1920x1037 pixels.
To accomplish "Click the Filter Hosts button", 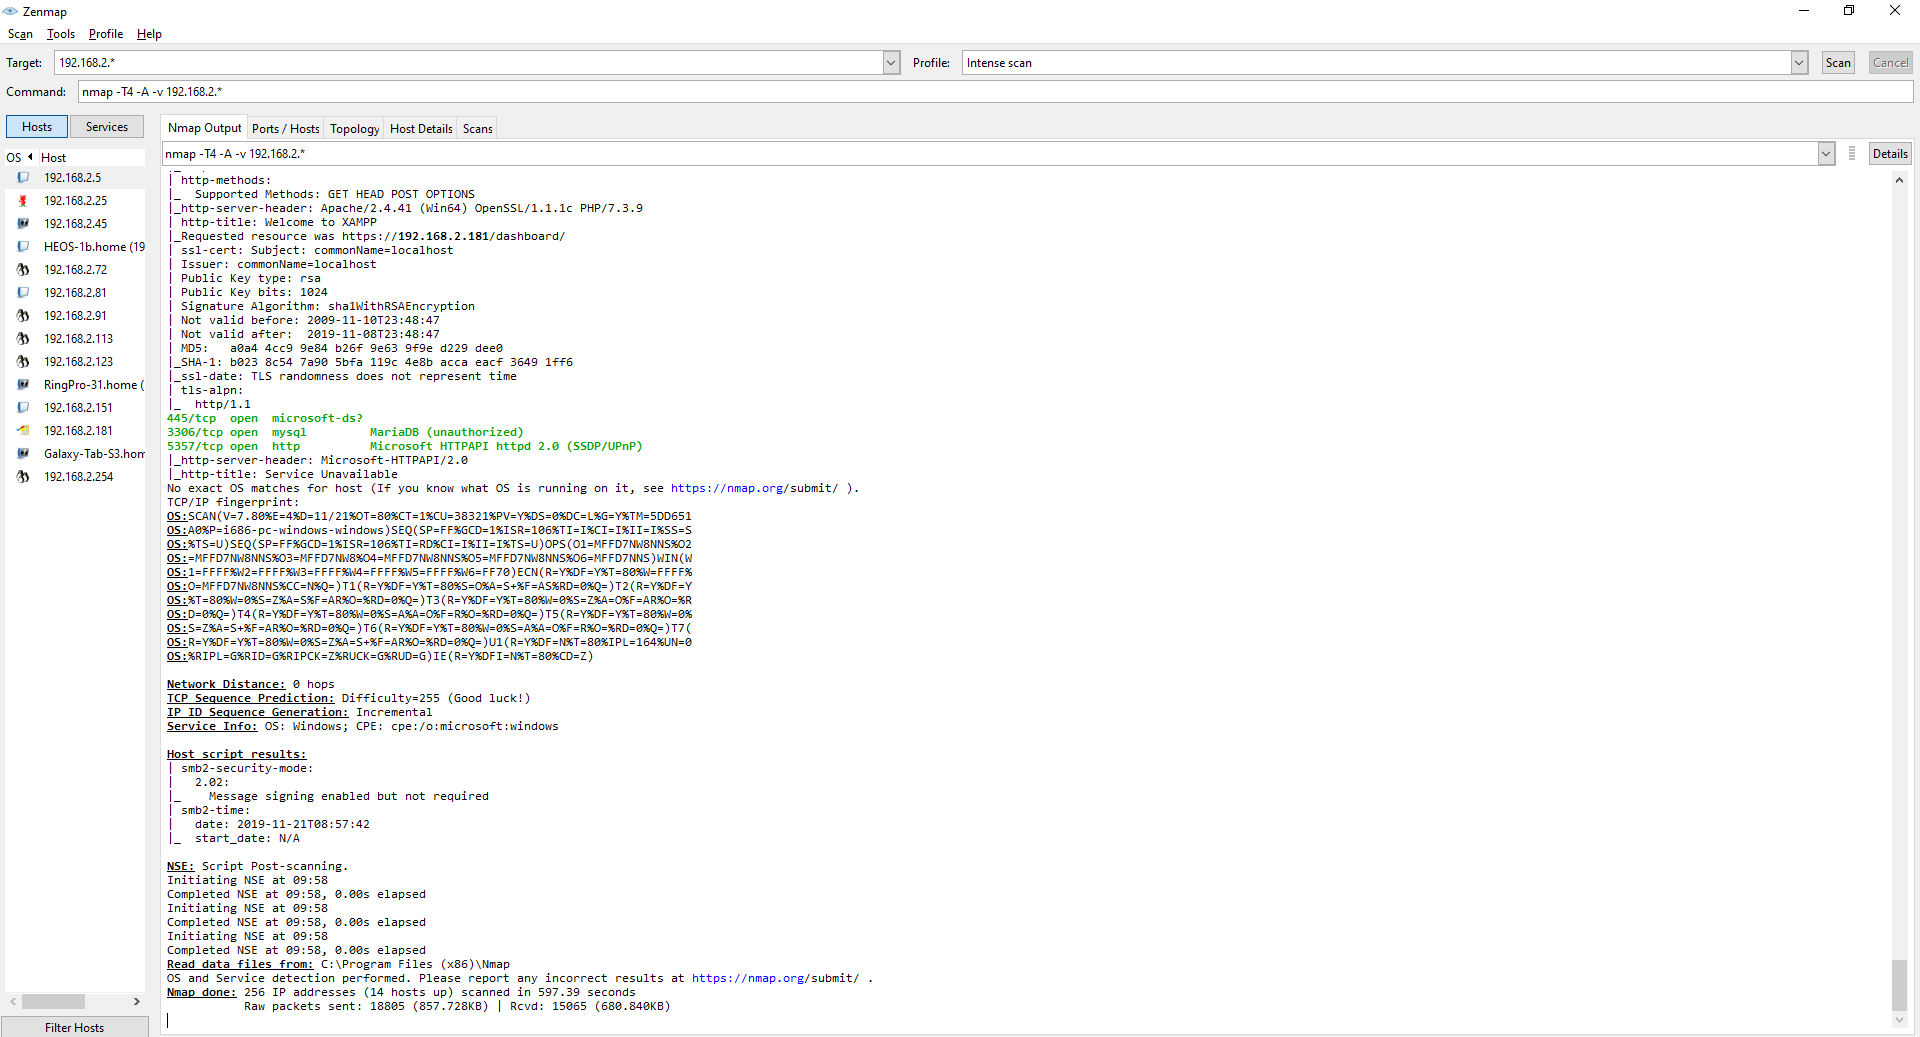I will point(75,1027).
